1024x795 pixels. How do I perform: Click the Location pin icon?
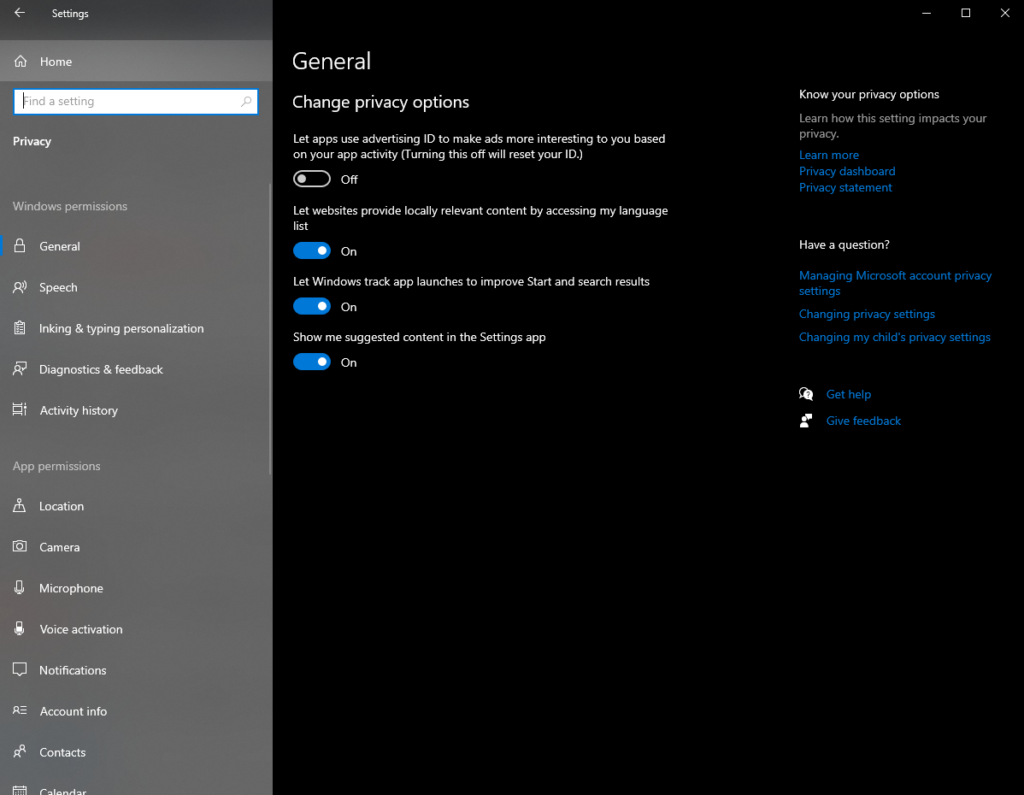[x=20, y=505]
